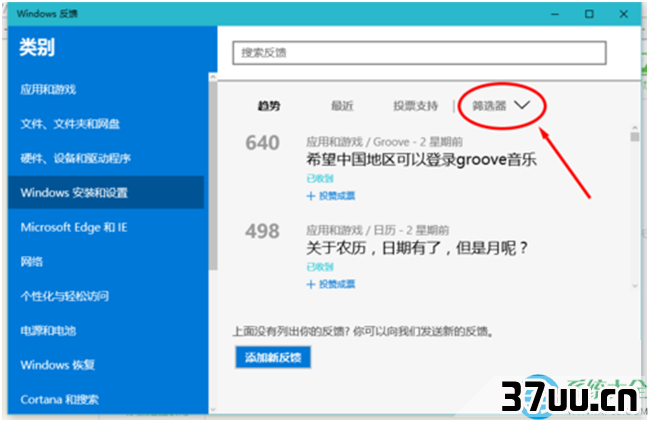Select Cortana 和搜索 category
This screenshot has height=422, width=650.
tap(60, 399)
